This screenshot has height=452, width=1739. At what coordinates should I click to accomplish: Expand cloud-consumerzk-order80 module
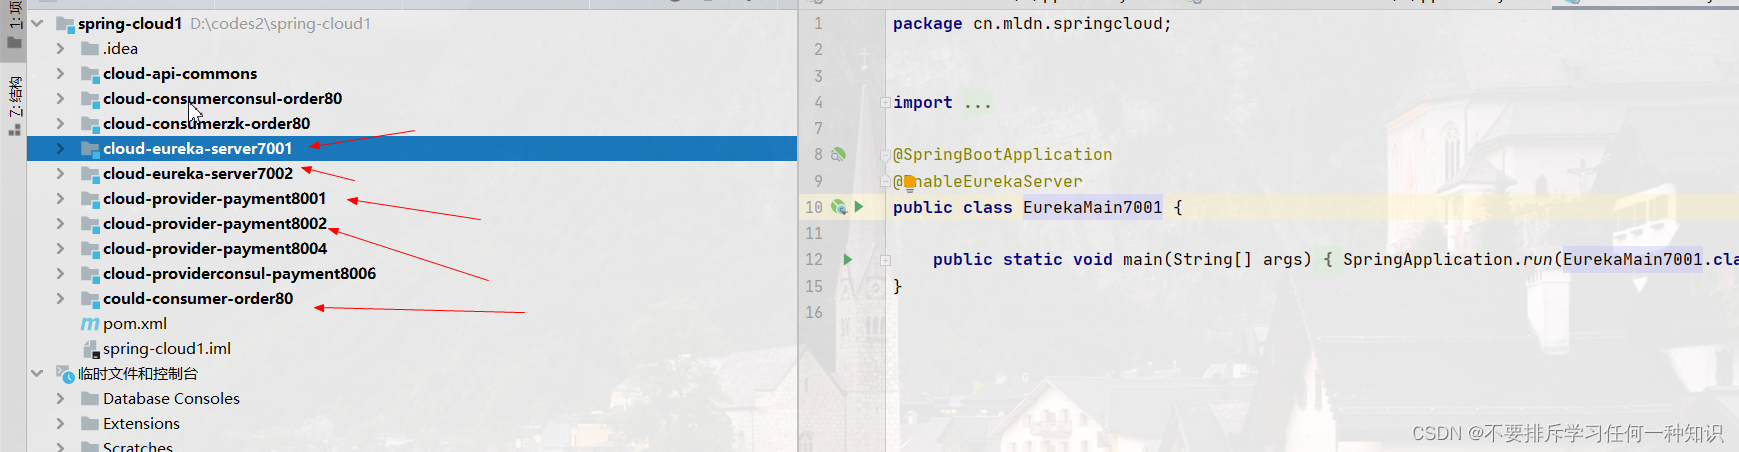(x=61, y=123)
